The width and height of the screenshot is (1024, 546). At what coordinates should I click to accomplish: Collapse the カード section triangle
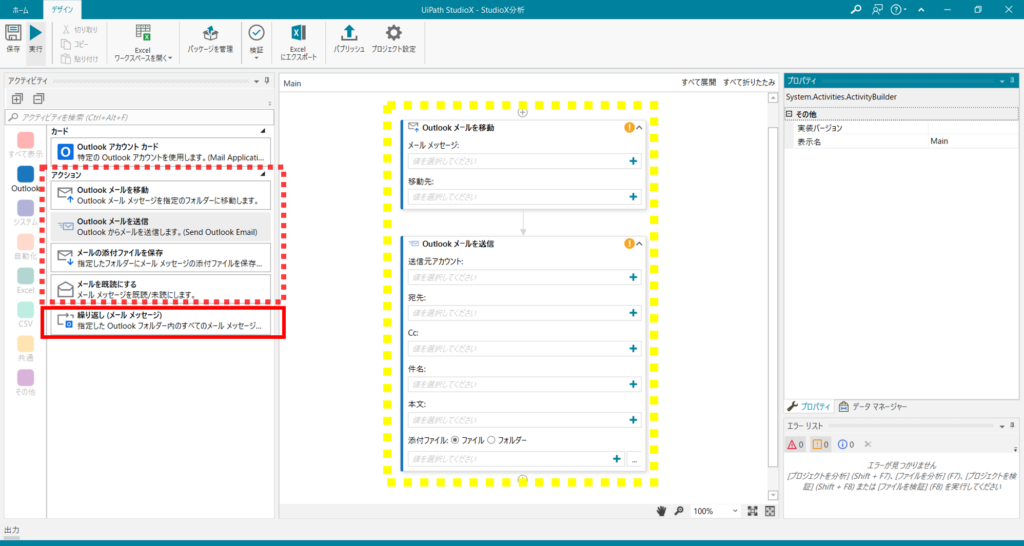pos(263,131)
